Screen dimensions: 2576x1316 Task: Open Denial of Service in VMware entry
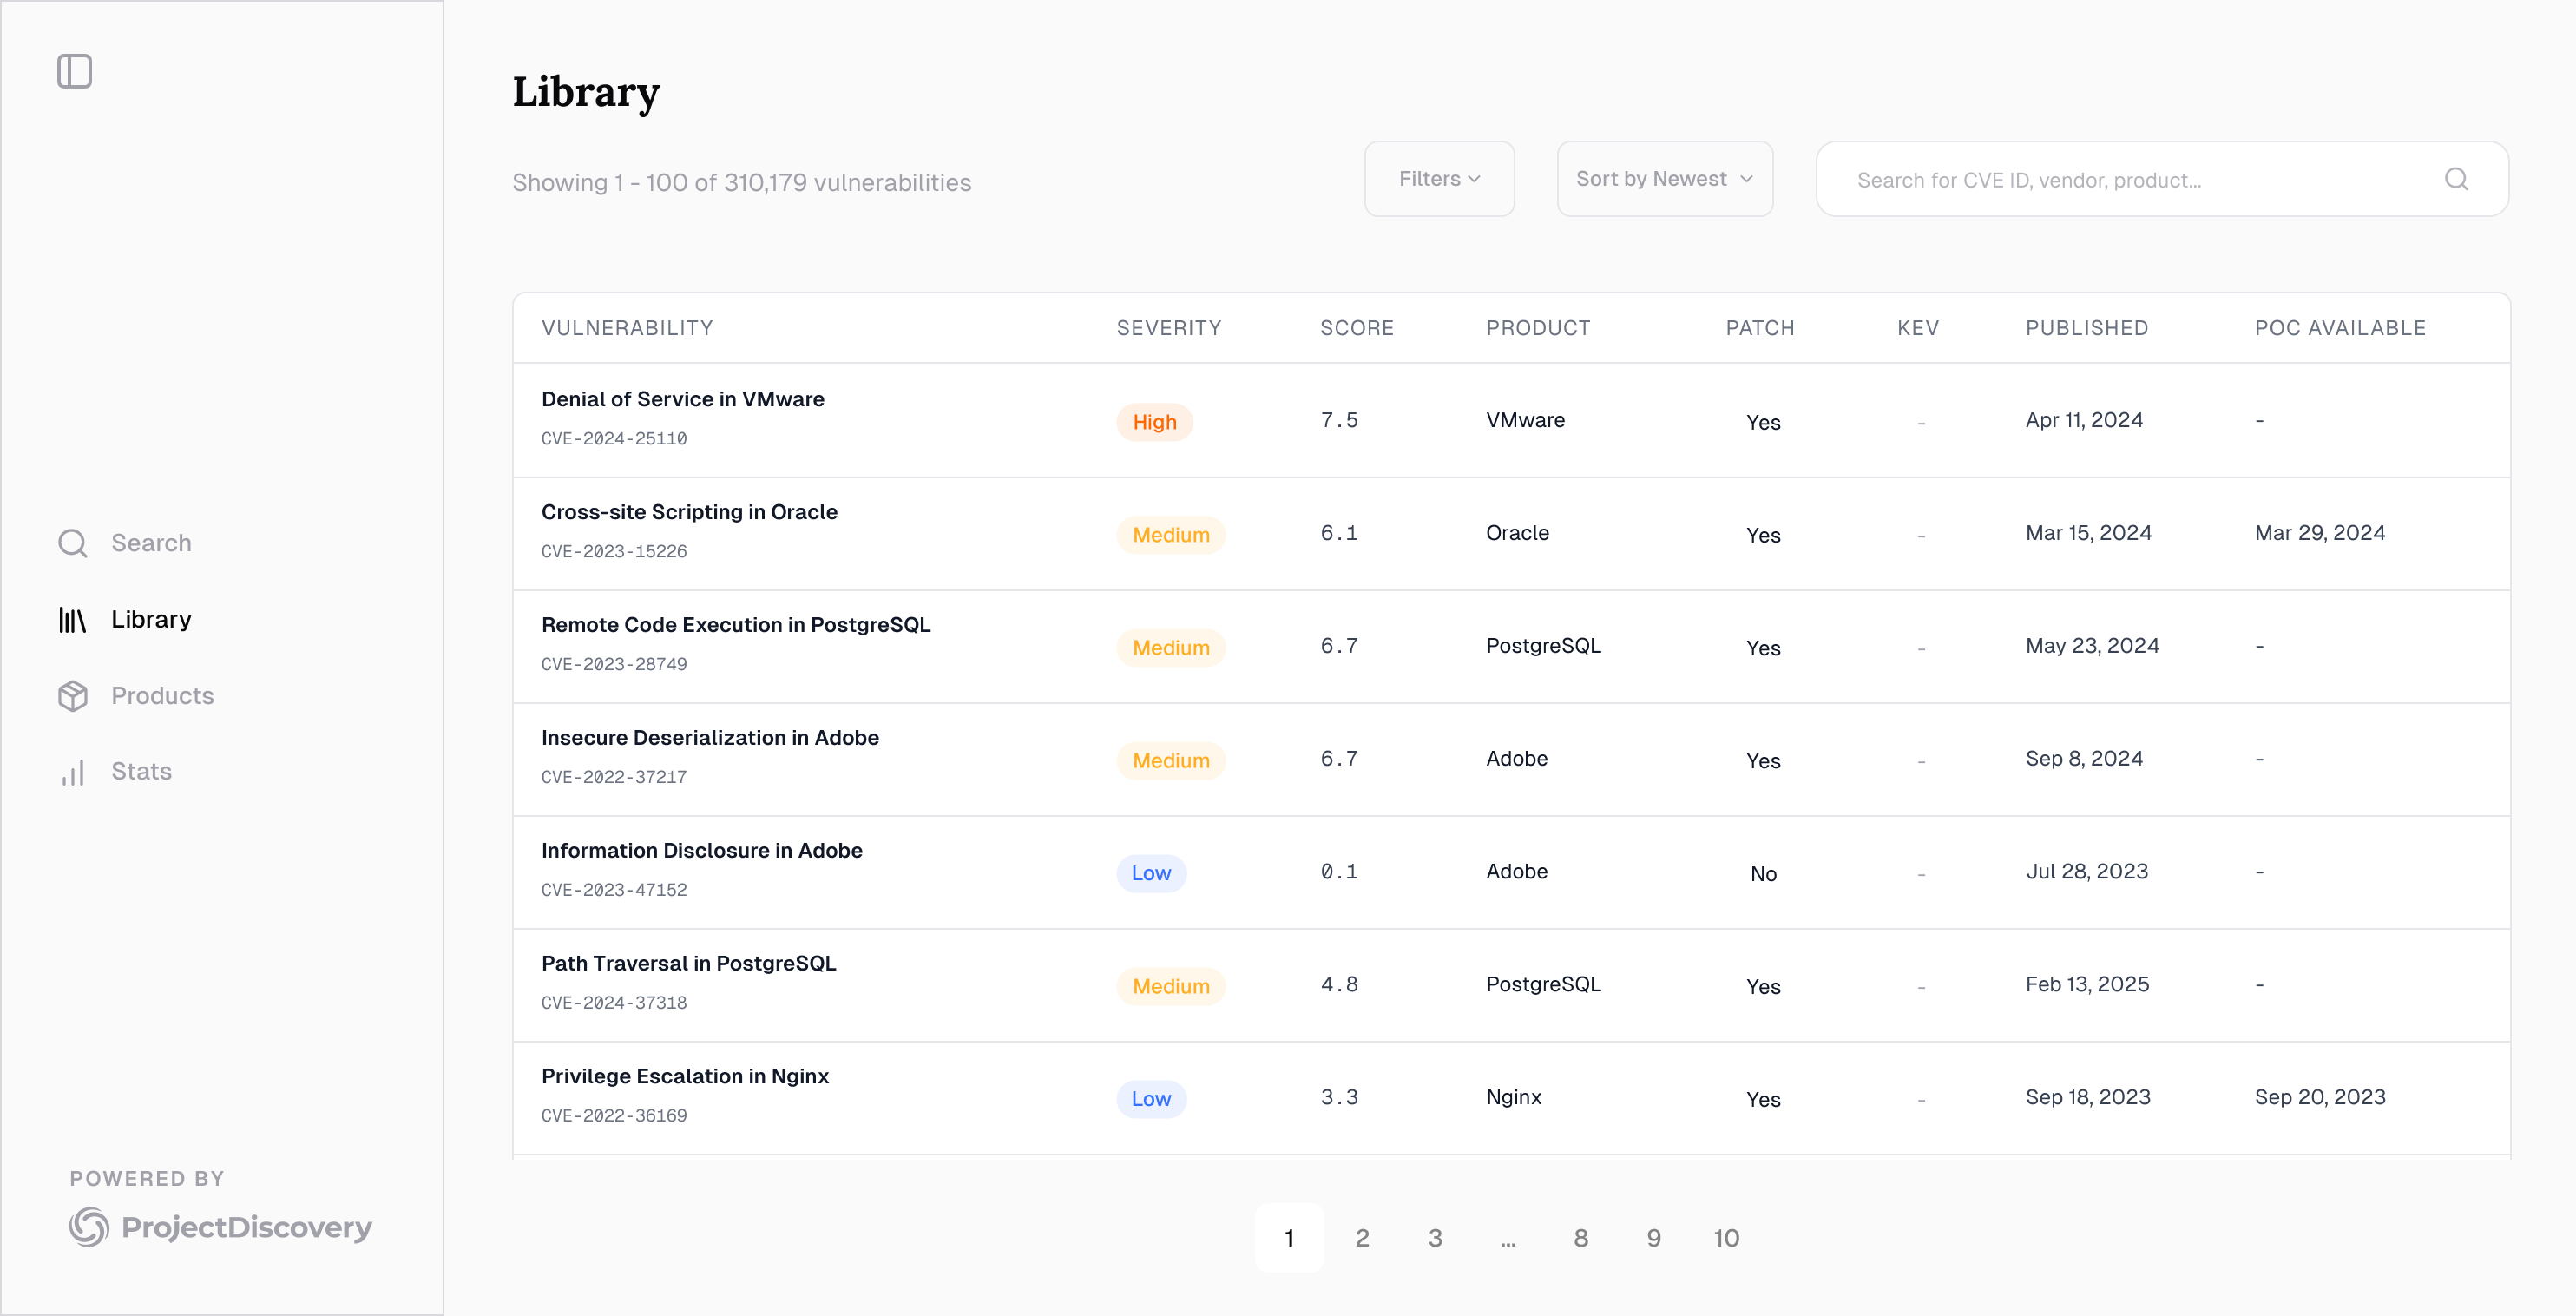[x=682, y=399]
